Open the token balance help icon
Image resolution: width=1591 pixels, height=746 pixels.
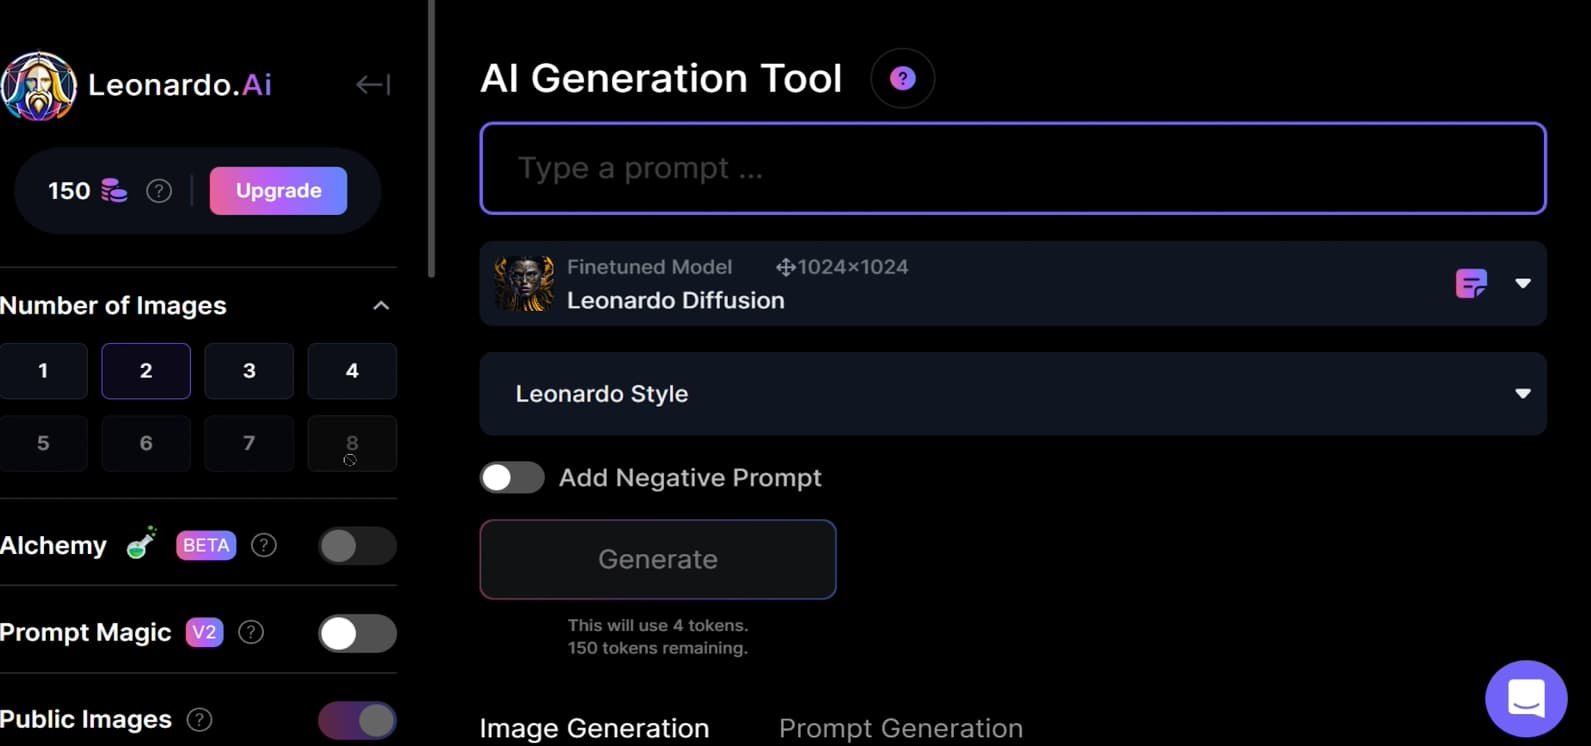[159, 191]
